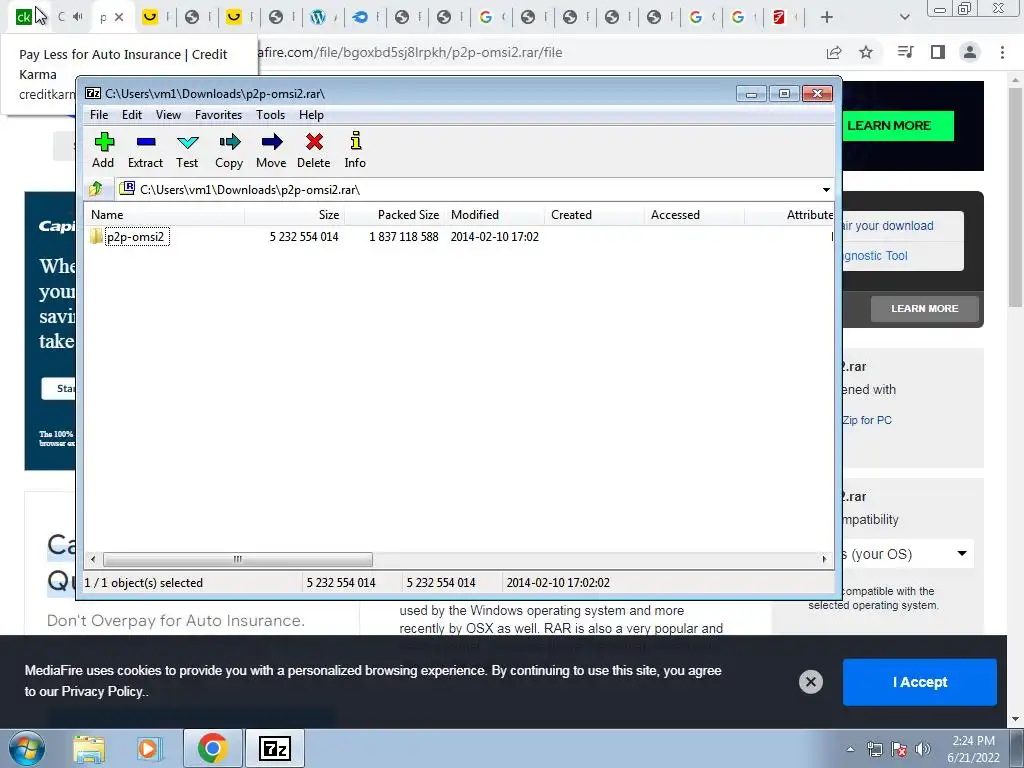This screenshot has height=768, width=1024.
Task: Click the gray LEARN MORE button
Action: [x=925, y=308]
